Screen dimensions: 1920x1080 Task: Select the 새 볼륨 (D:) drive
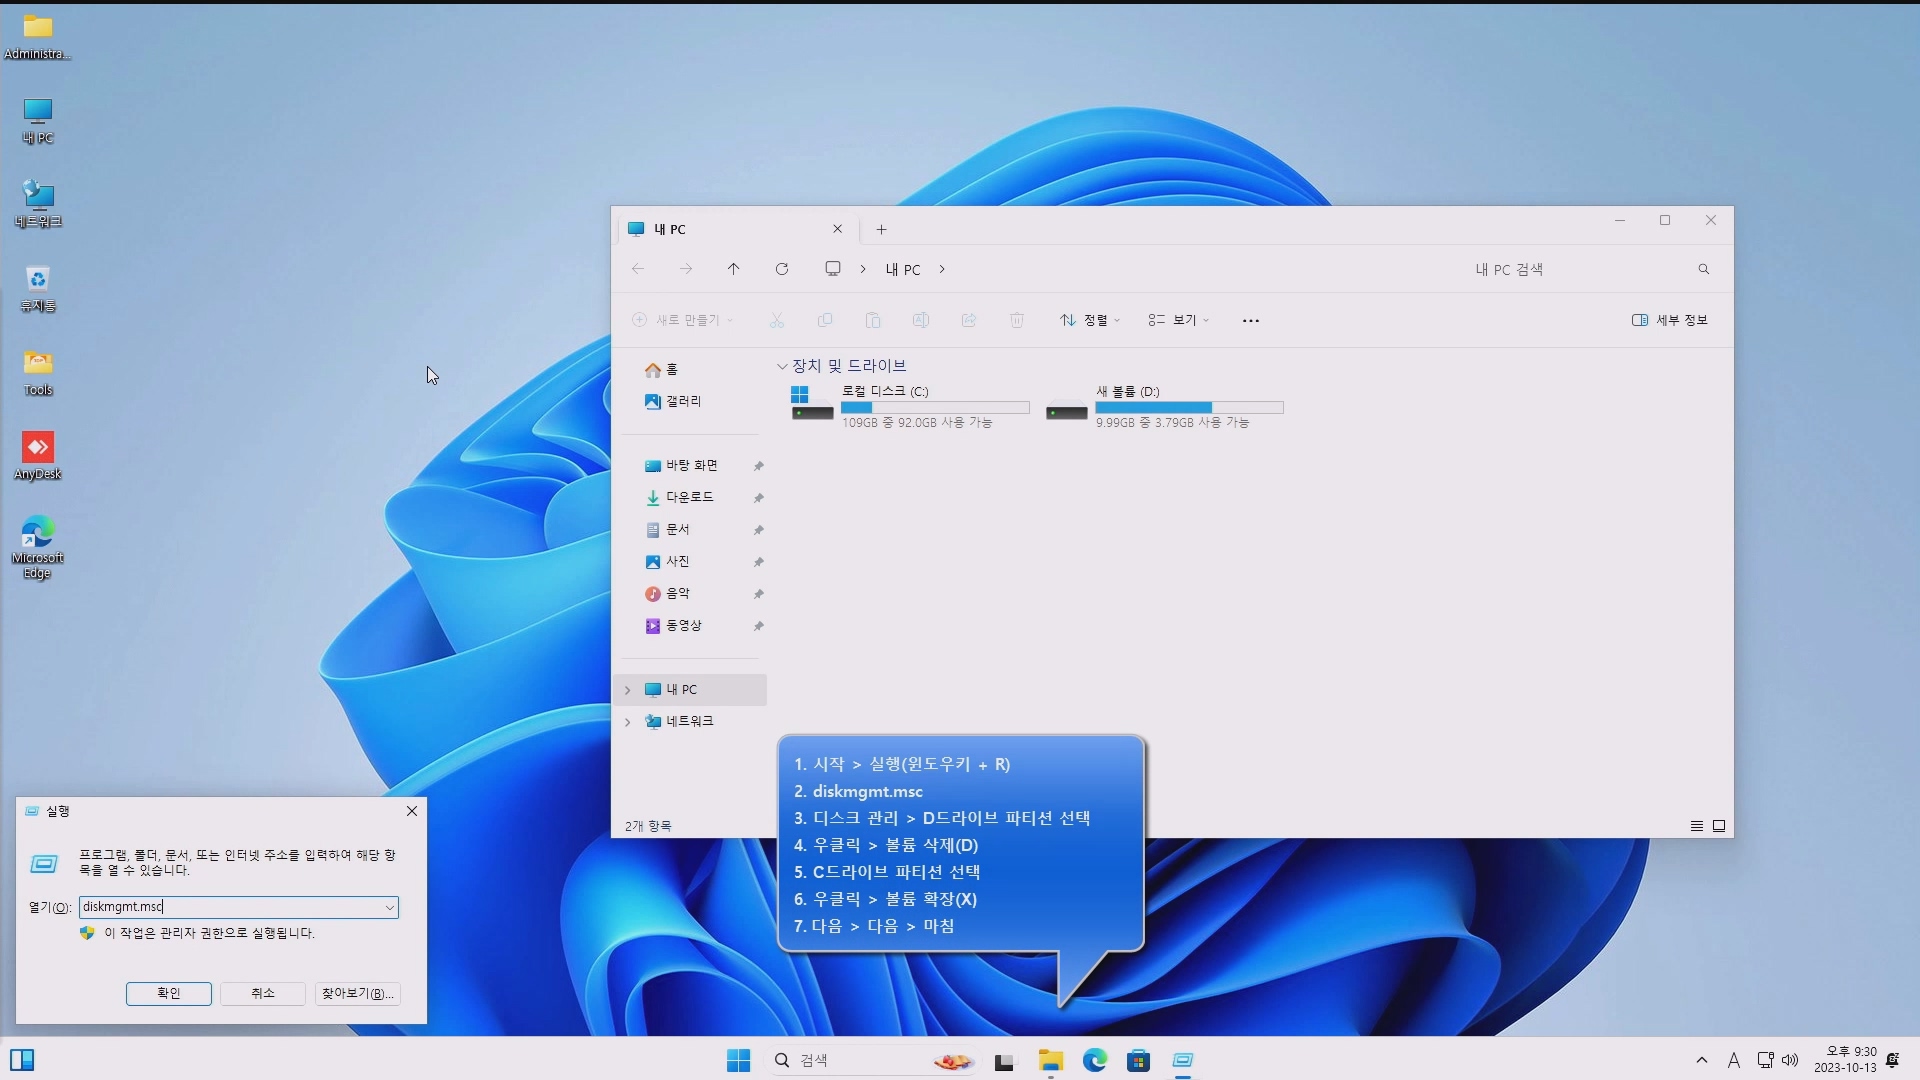[1164, 406]
